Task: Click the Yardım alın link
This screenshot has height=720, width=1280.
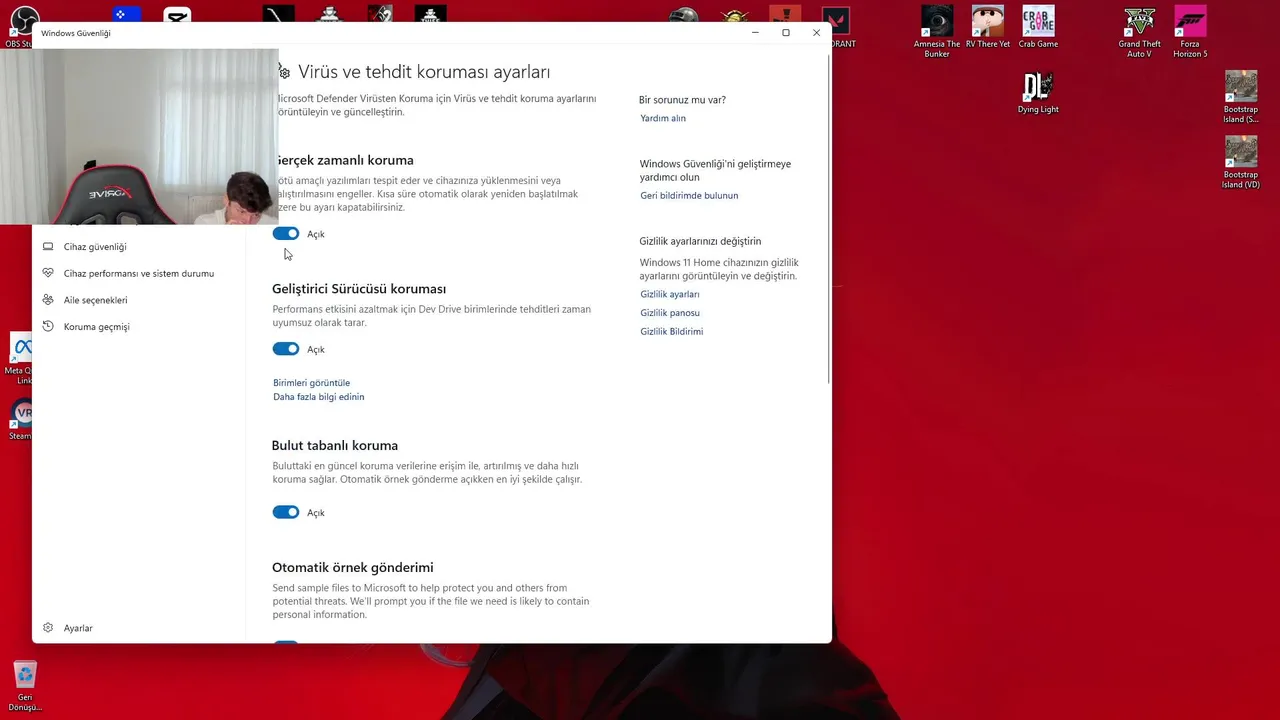Action: click(663, 118)
